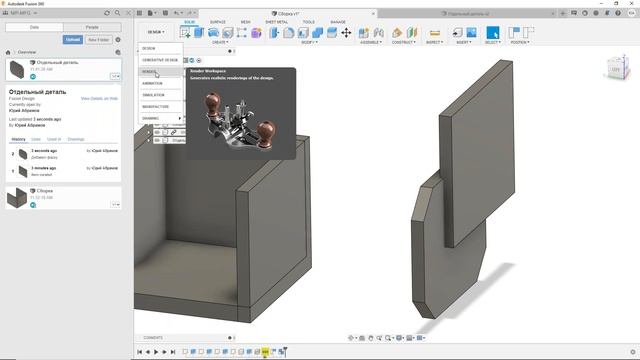The width and height of the screenshot is (640, 360).
Task: Go to the home icon in breadcrumb
Action: (x=8, y=52)
